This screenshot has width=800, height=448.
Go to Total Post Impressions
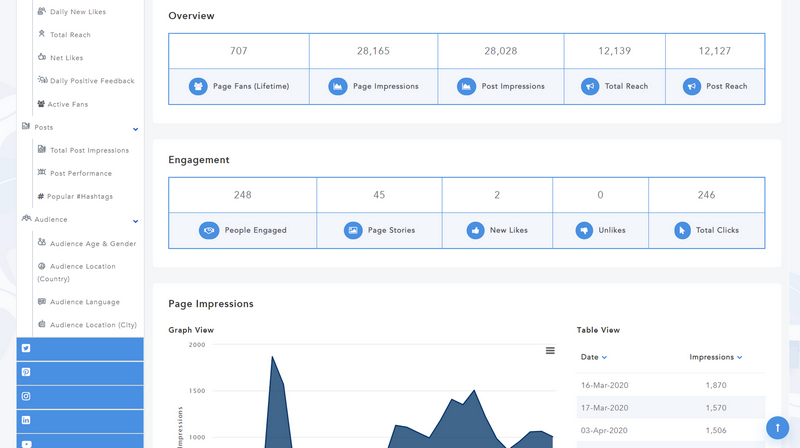click(x=89, y=150)
